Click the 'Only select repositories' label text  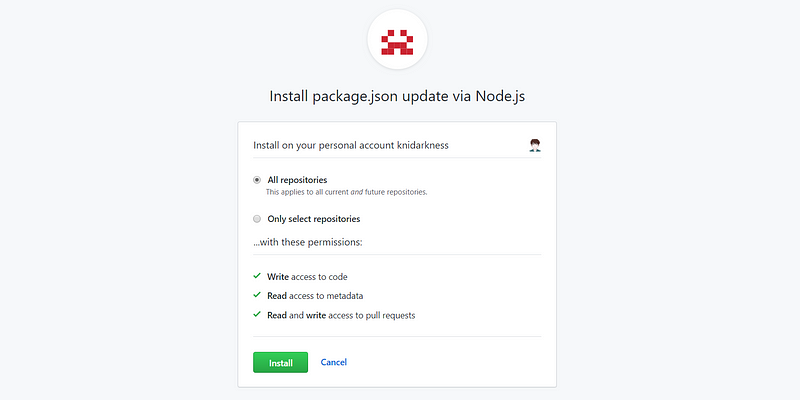click(x=314, y=219)
